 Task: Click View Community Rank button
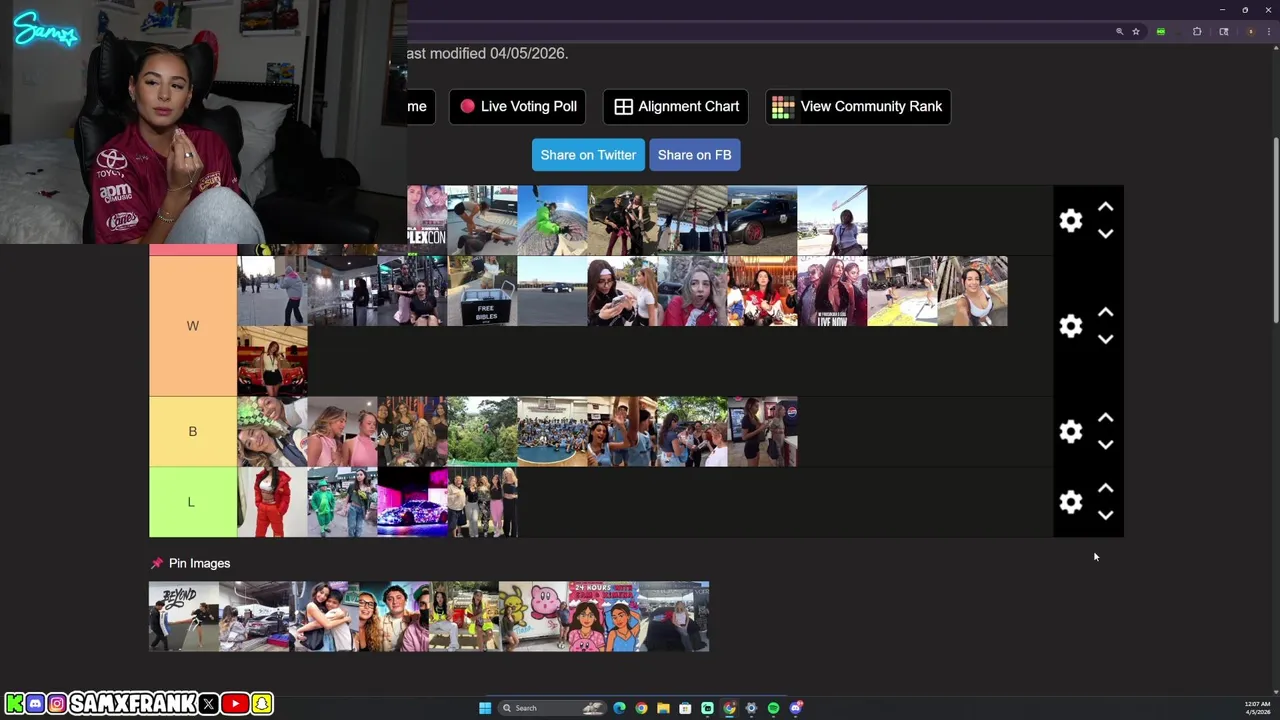pyautogui.click(x=858, y=106)
